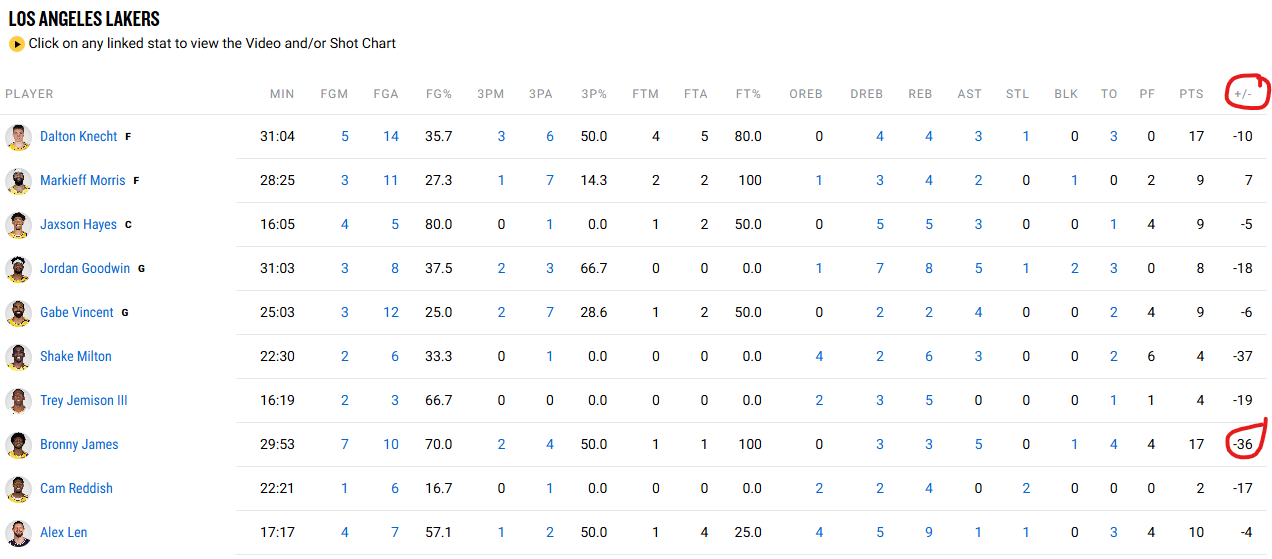This screenshot has height=559, width=1272.
Task: View Jordan Goodwin's 8 total rebounds
Action: click(929, 269)
